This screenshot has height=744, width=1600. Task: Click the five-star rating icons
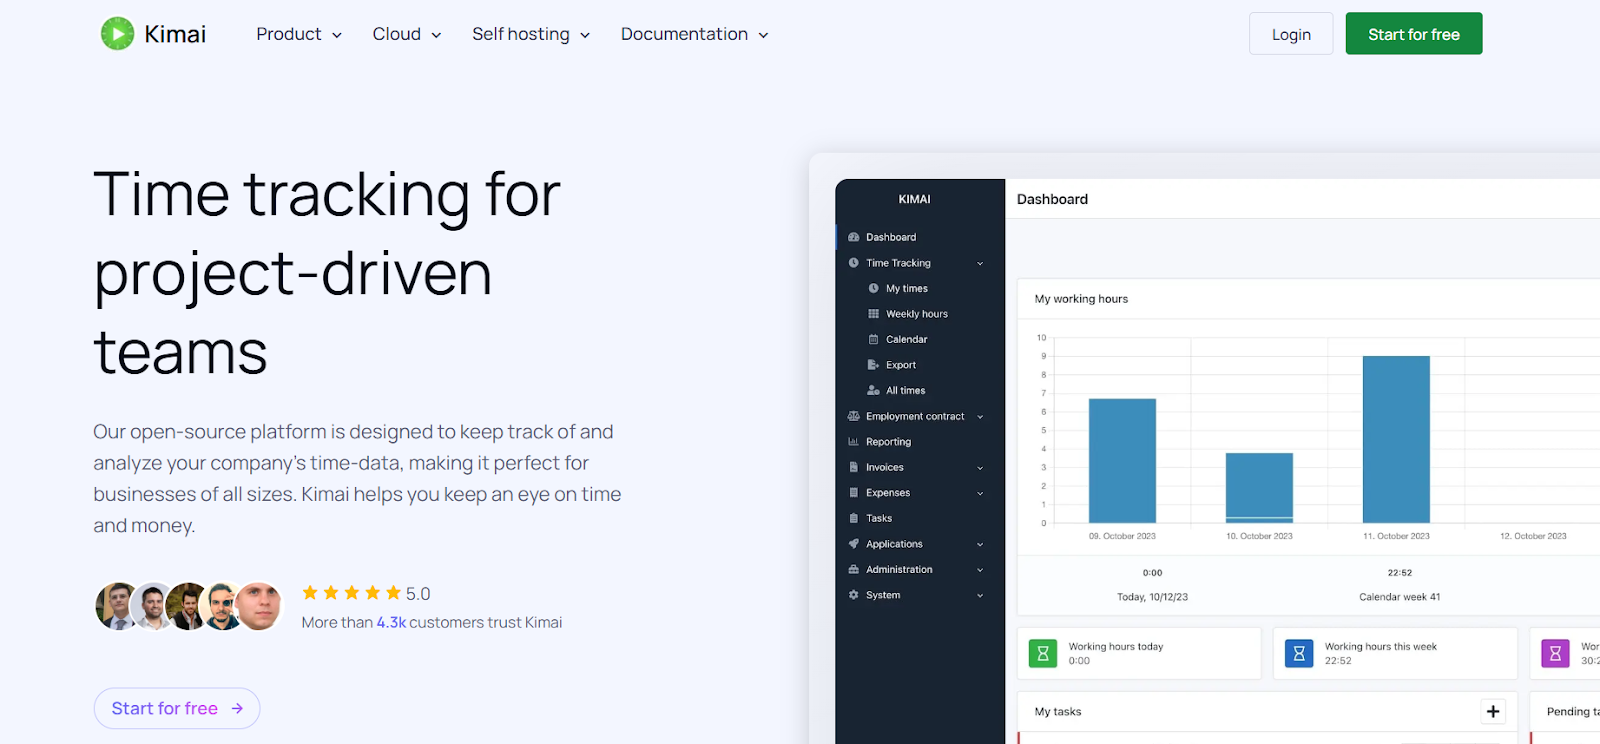click(x=352, y=593)
